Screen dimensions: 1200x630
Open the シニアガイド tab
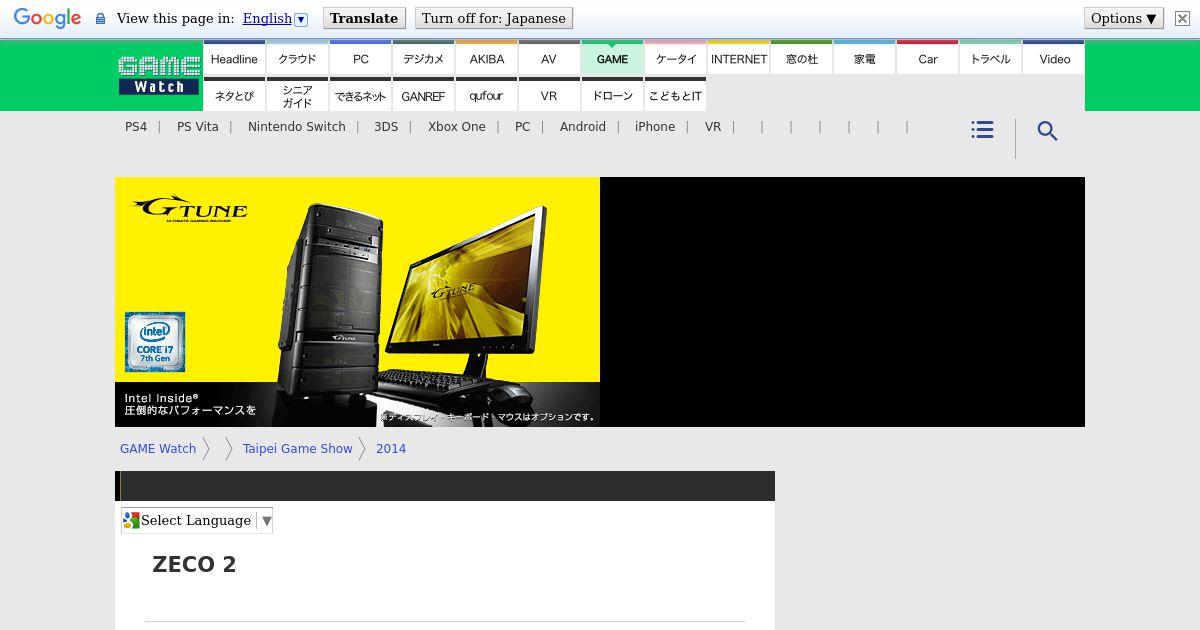point(297,95)
